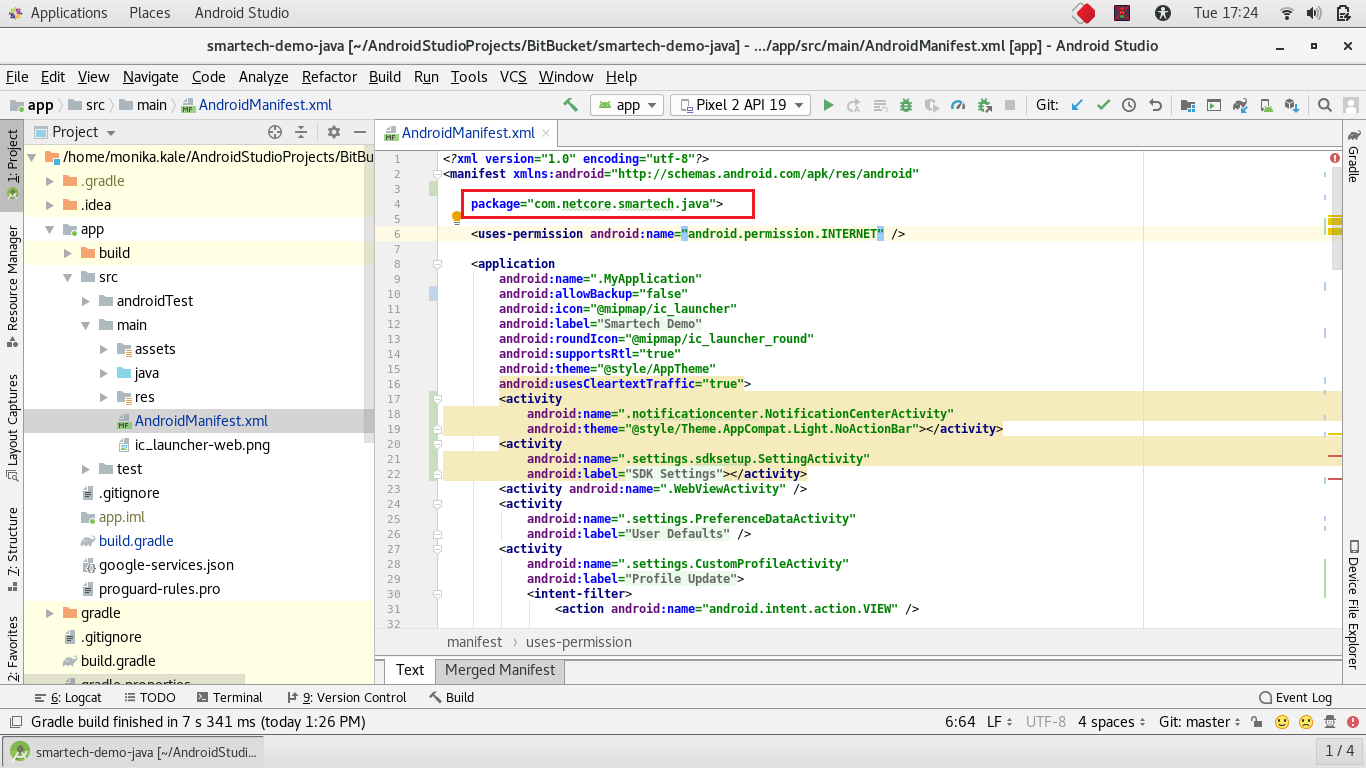Click the Run Anything icon in toolbar
The image size is (1366, 768).
(1213, 105)
